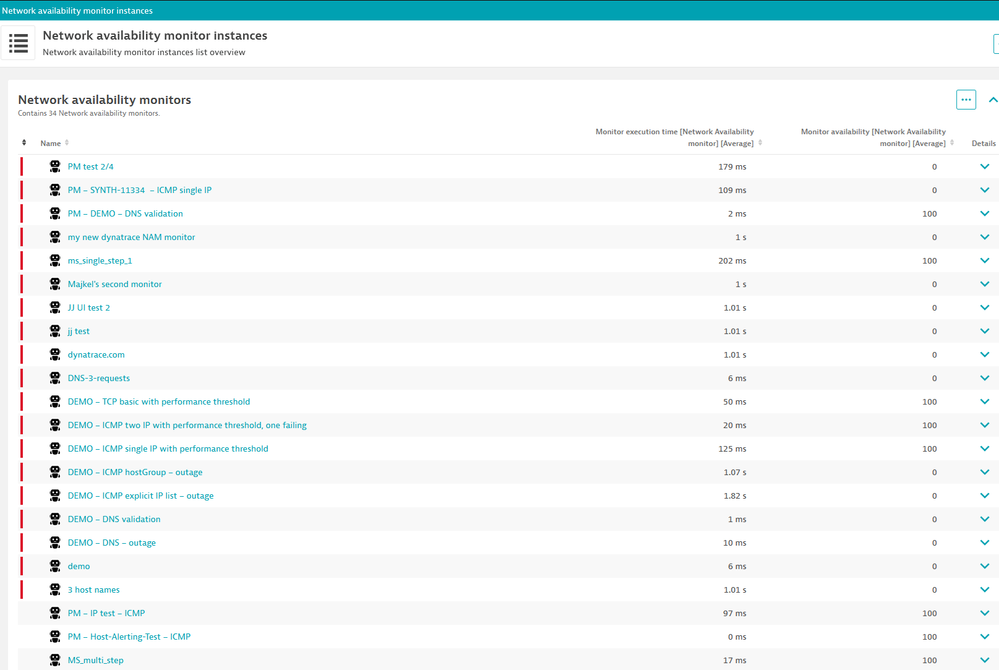Click the monitor icon beside jj test
999x670 pixels.
pos(56,331)
